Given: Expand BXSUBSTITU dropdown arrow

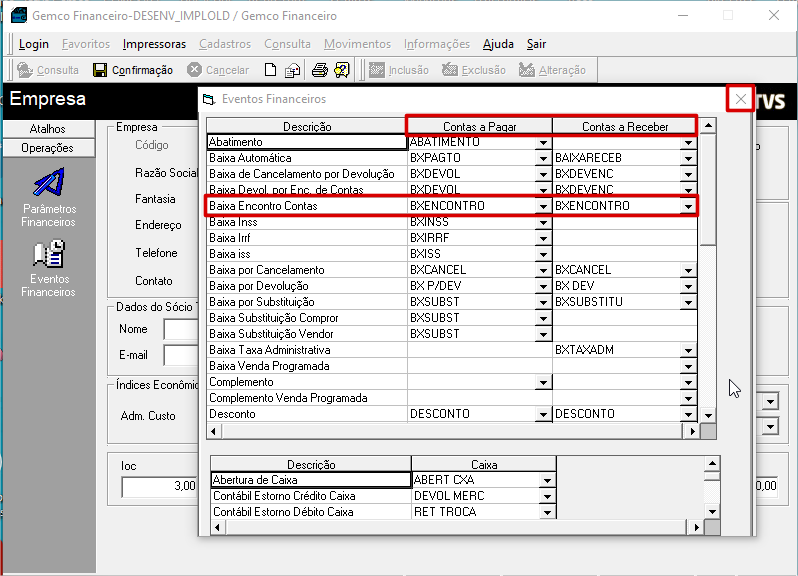Looking at the screenshot, I should 689,302.
